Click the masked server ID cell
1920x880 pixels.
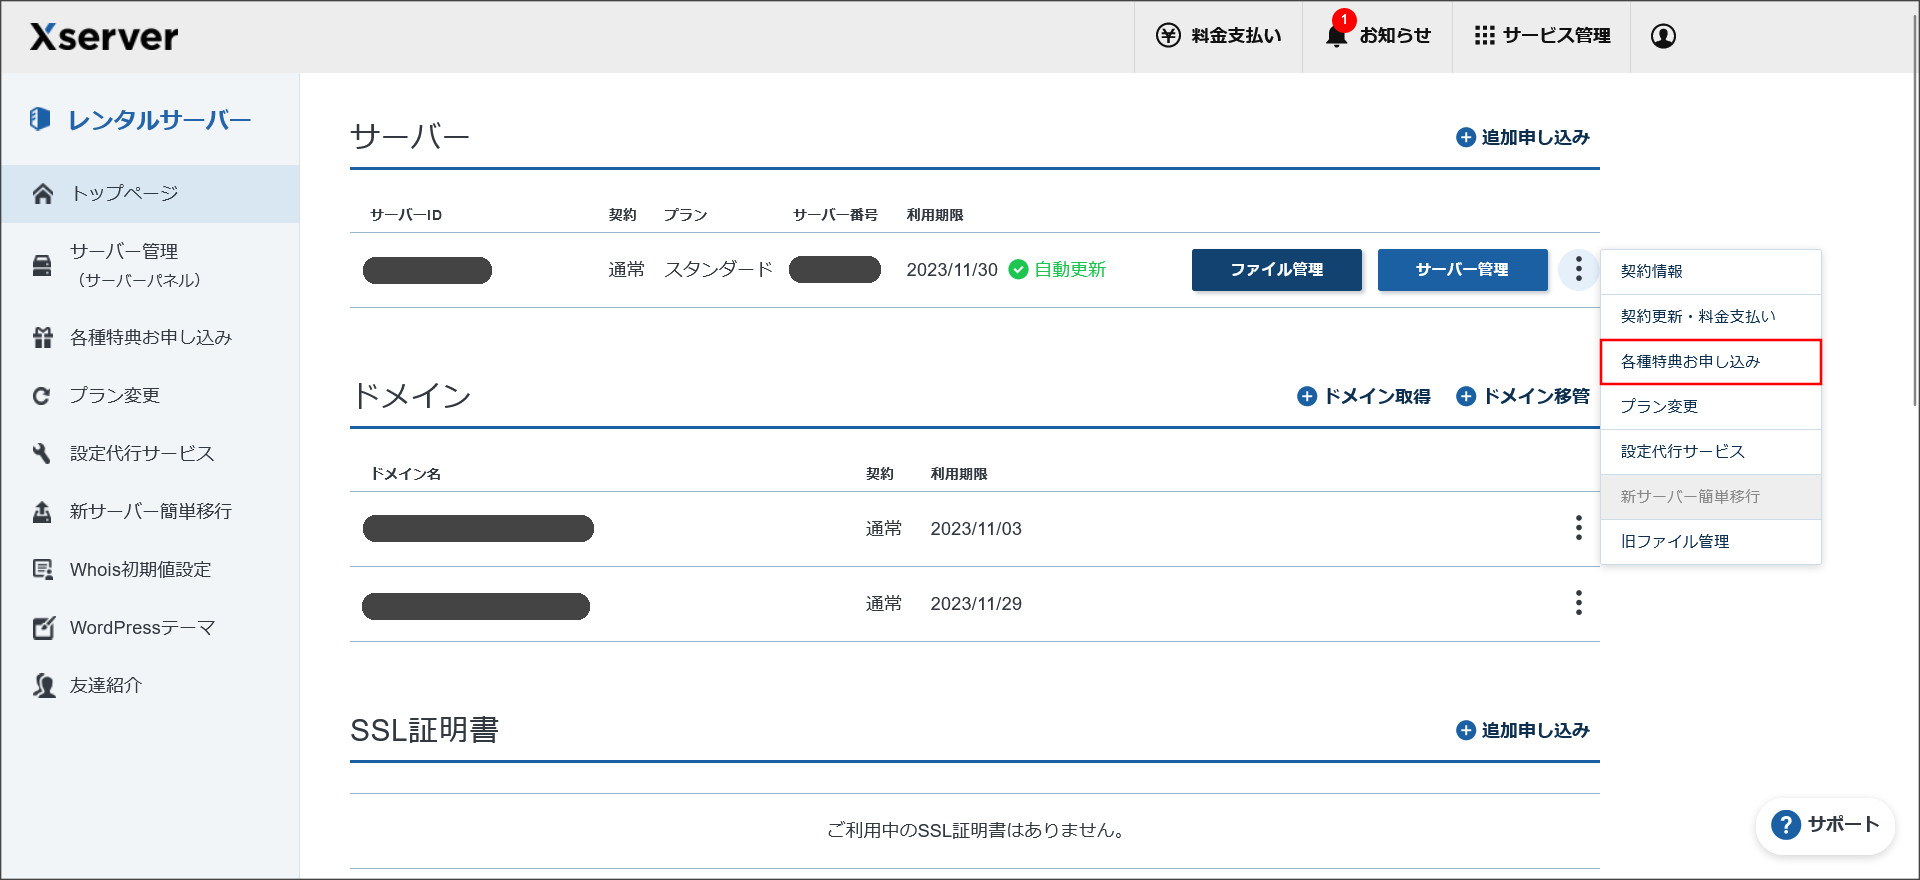click(427, 271)
